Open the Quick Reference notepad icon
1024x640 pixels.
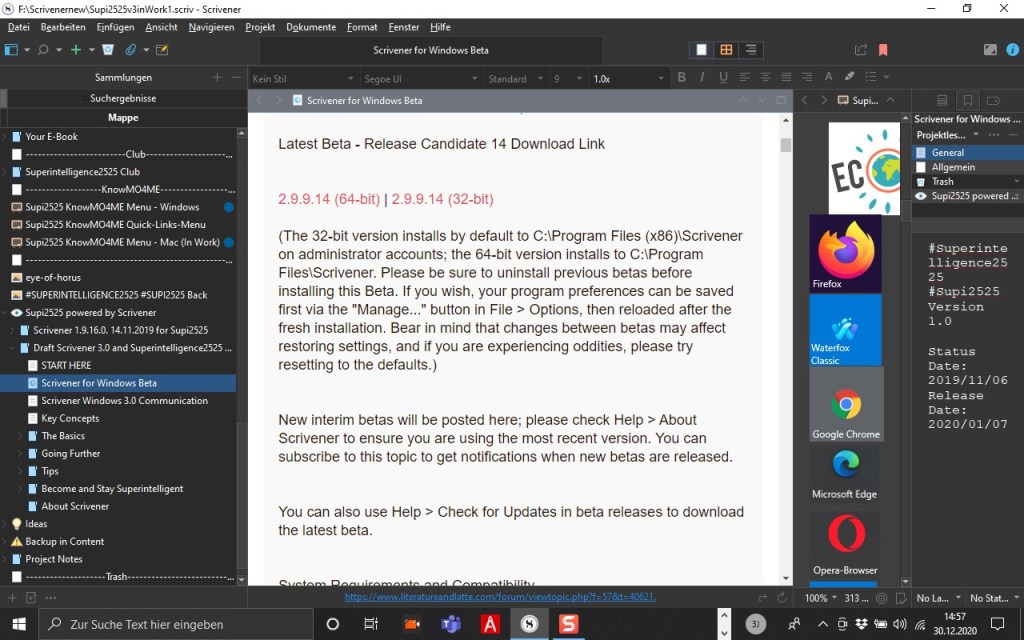[x=162, y=50]
